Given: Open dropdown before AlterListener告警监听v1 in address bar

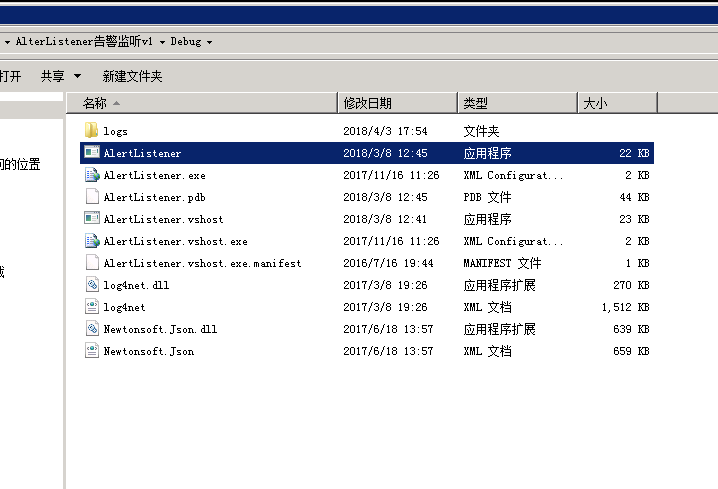Looking at the screenshot, I should (x=7, y=42).
